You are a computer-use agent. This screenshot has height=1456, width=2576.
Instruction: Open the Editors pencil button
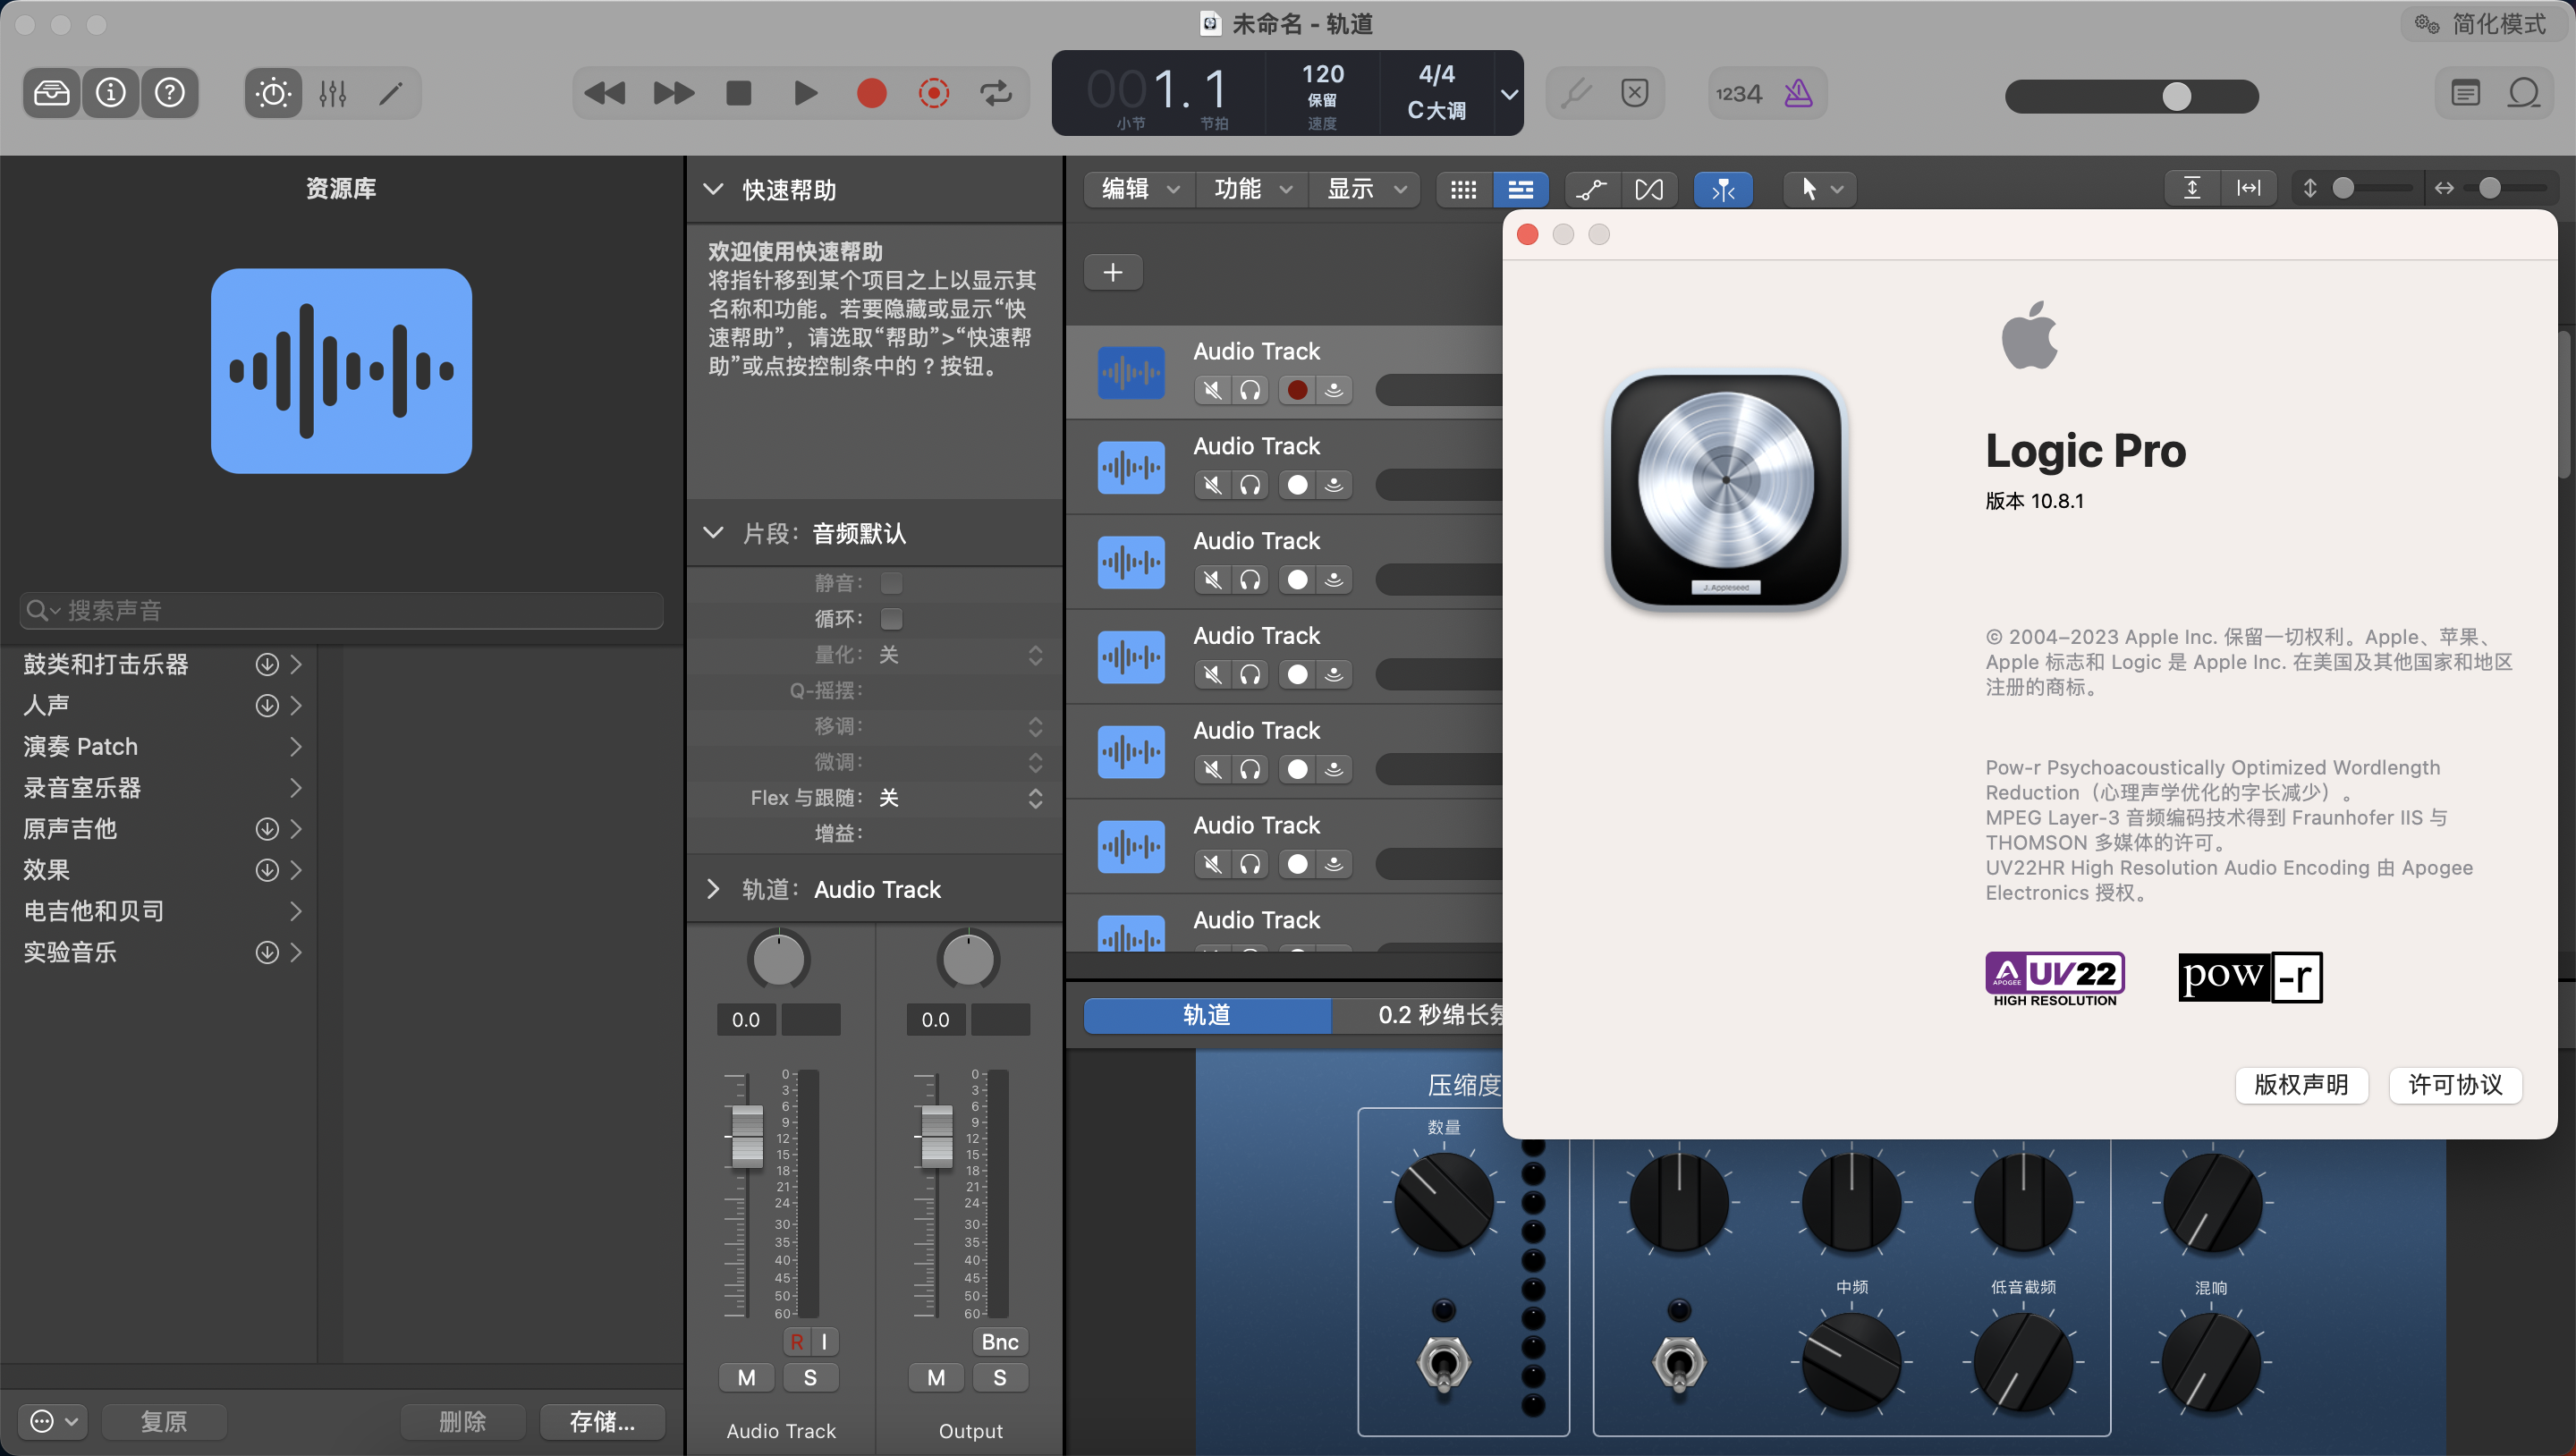[x=391, y=93]
